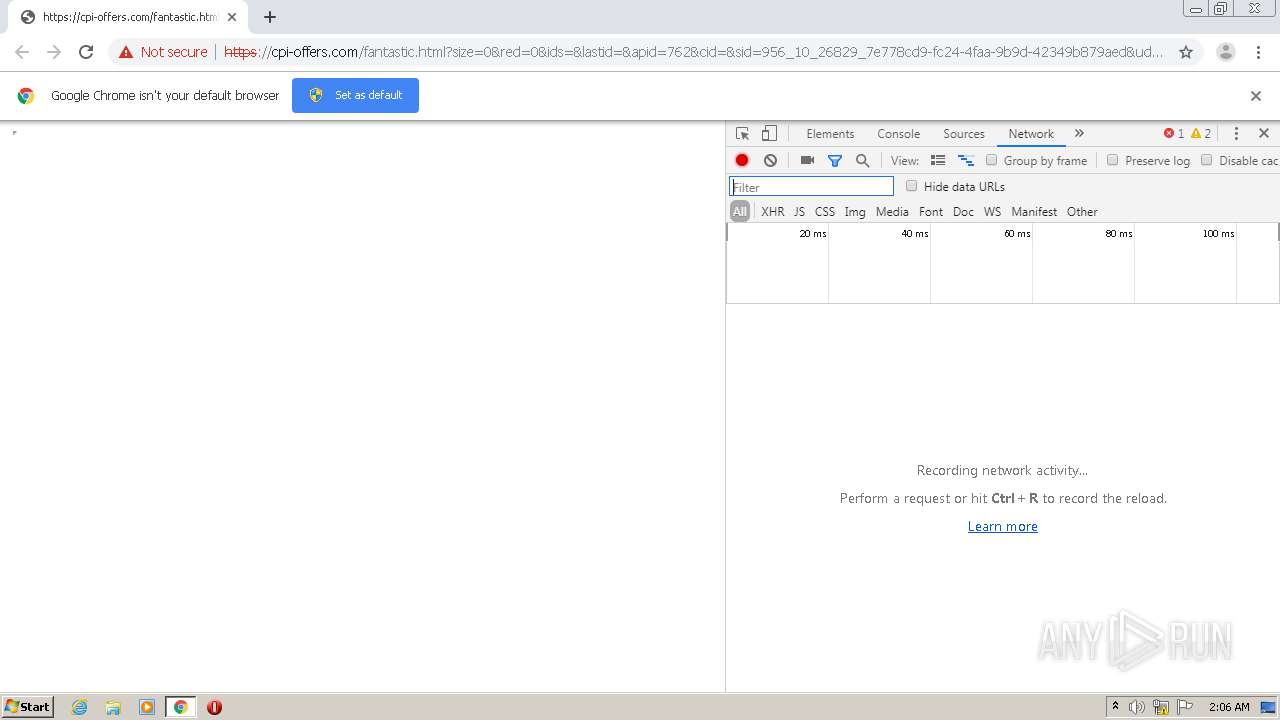Filter requests by WS
1280x720 pixels.
992,212
